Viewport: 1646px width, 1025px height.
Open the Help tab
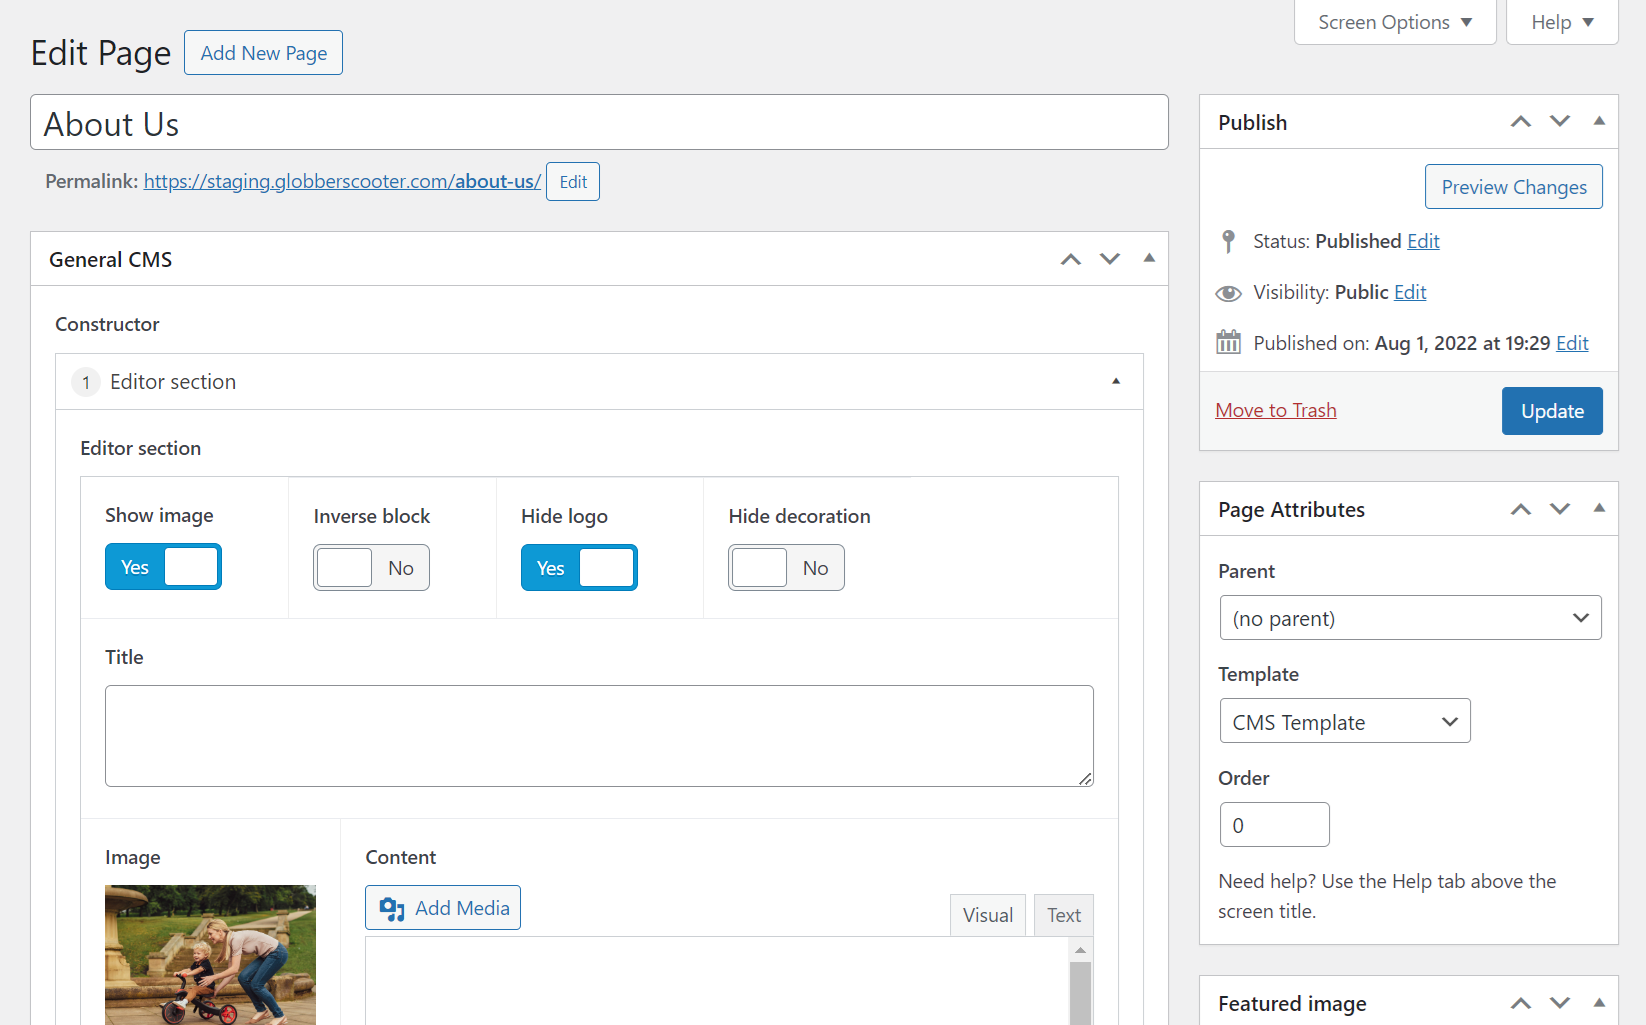click(x=1562, y=22)
